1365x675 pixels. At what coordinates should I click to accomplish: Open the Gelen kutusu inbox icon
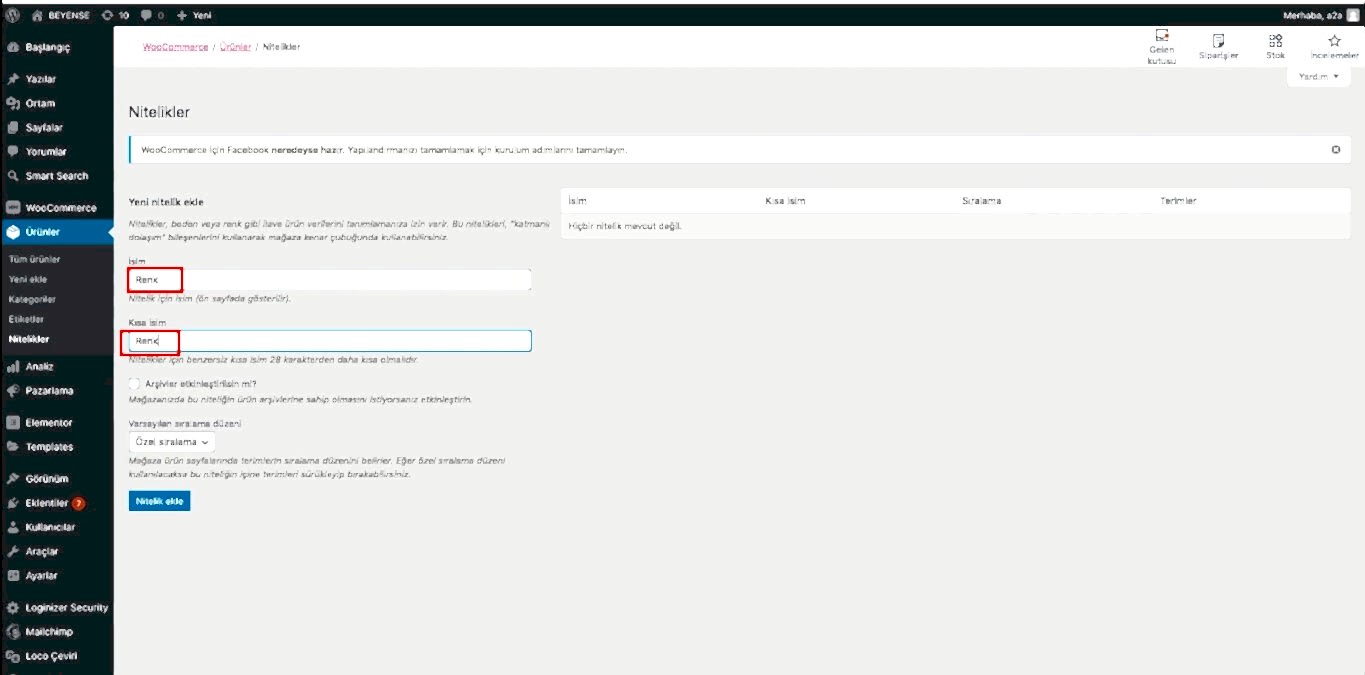coord(1161,46)
